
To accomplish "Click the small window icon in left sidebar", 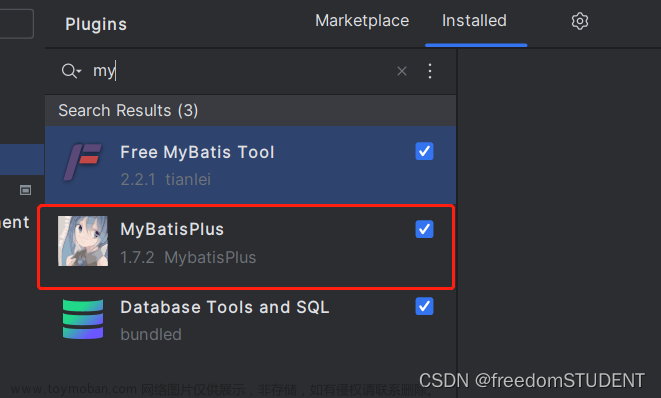I will coord(25,190).
